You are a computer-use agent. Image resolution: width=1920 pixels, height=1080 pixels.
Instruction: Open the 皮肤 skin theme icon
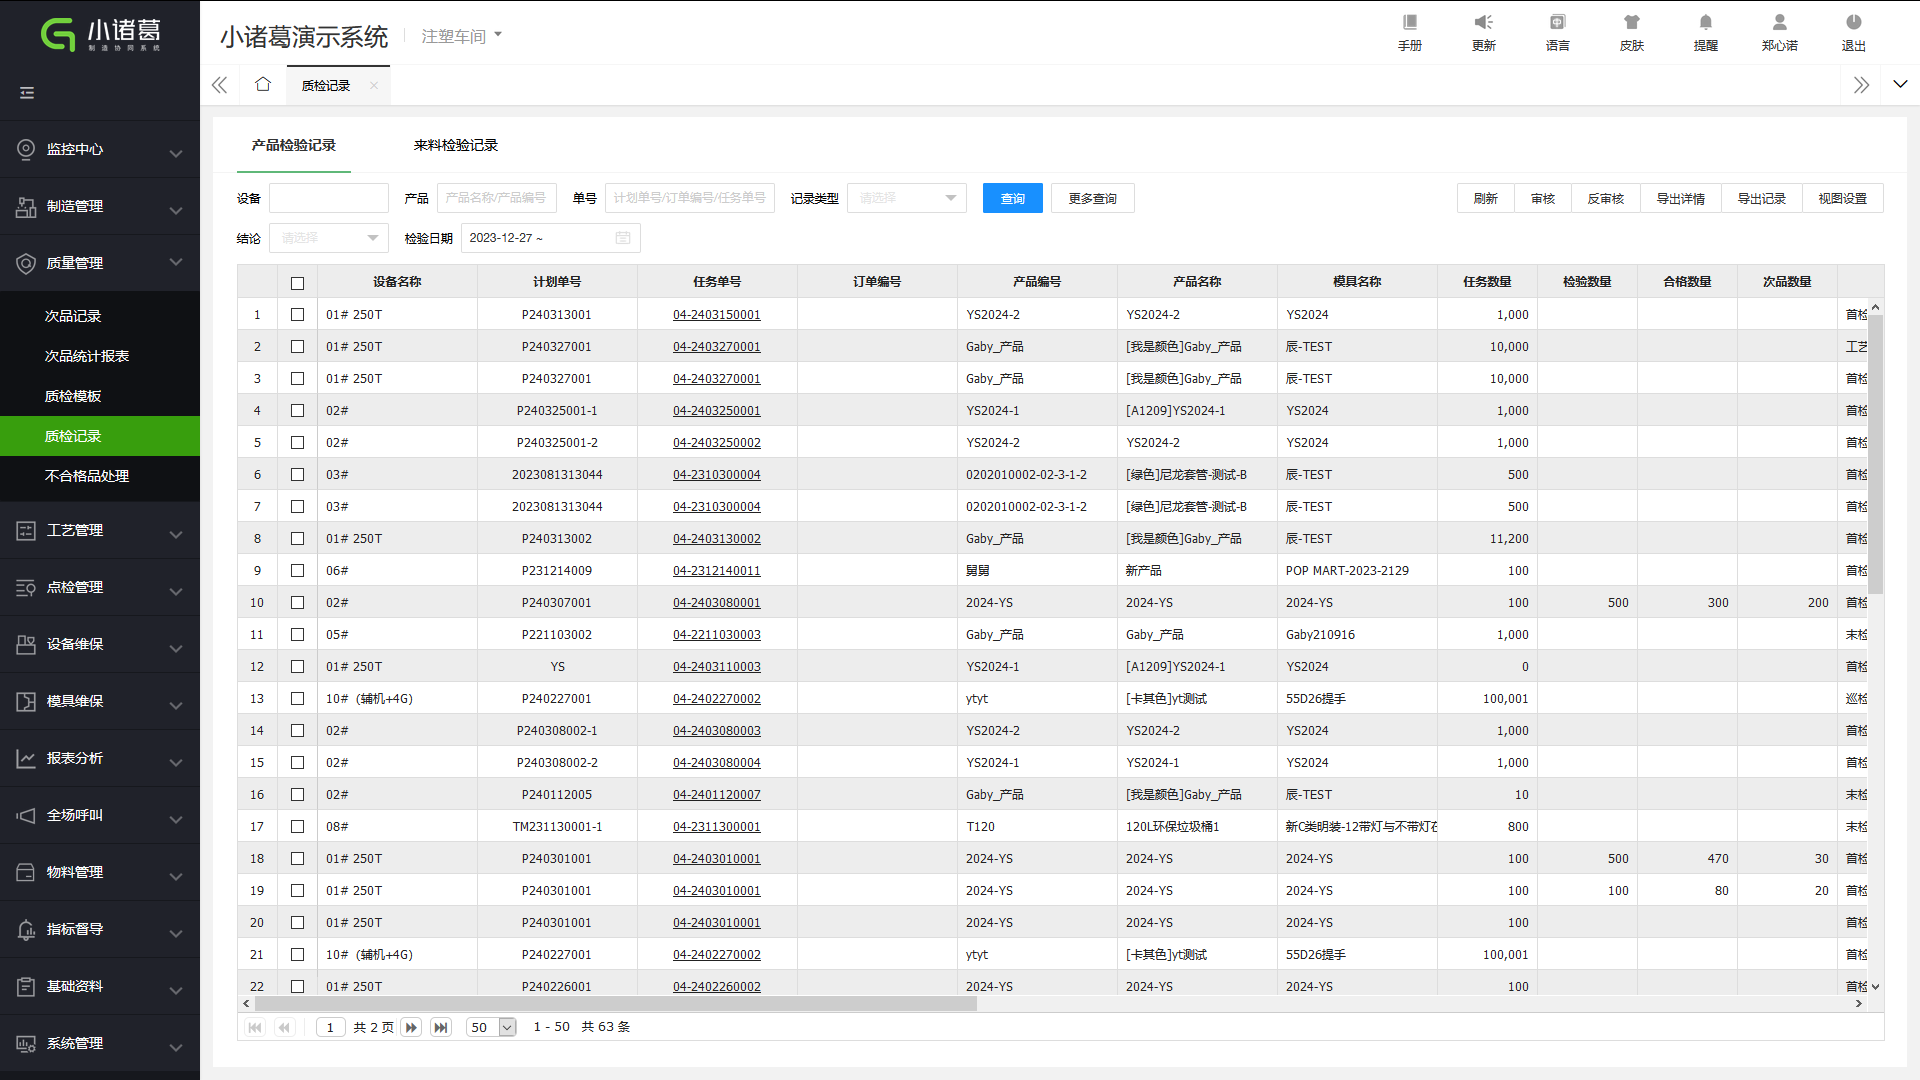pyautogui.click(x=1631, y=23)
